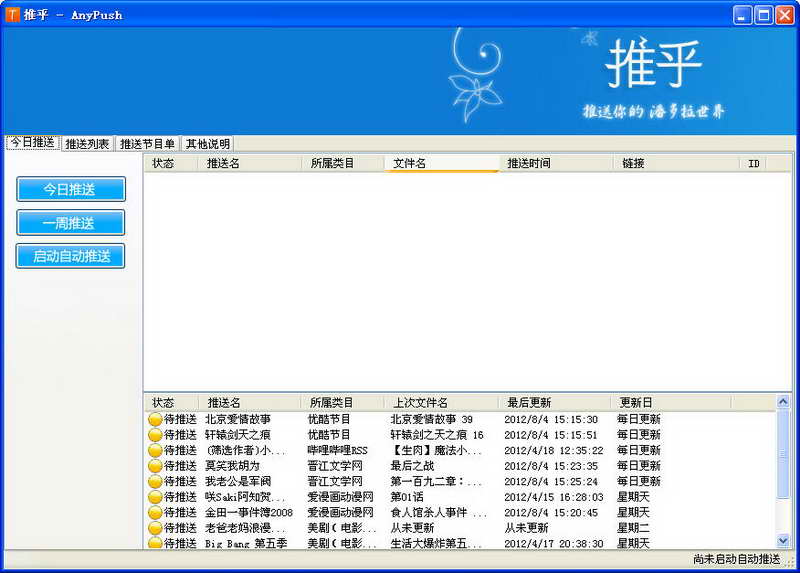This screenshot has width=800, height=573.
Task: Click timestamp 2012/4/17 20:38:30
Action: pos(554,543)
